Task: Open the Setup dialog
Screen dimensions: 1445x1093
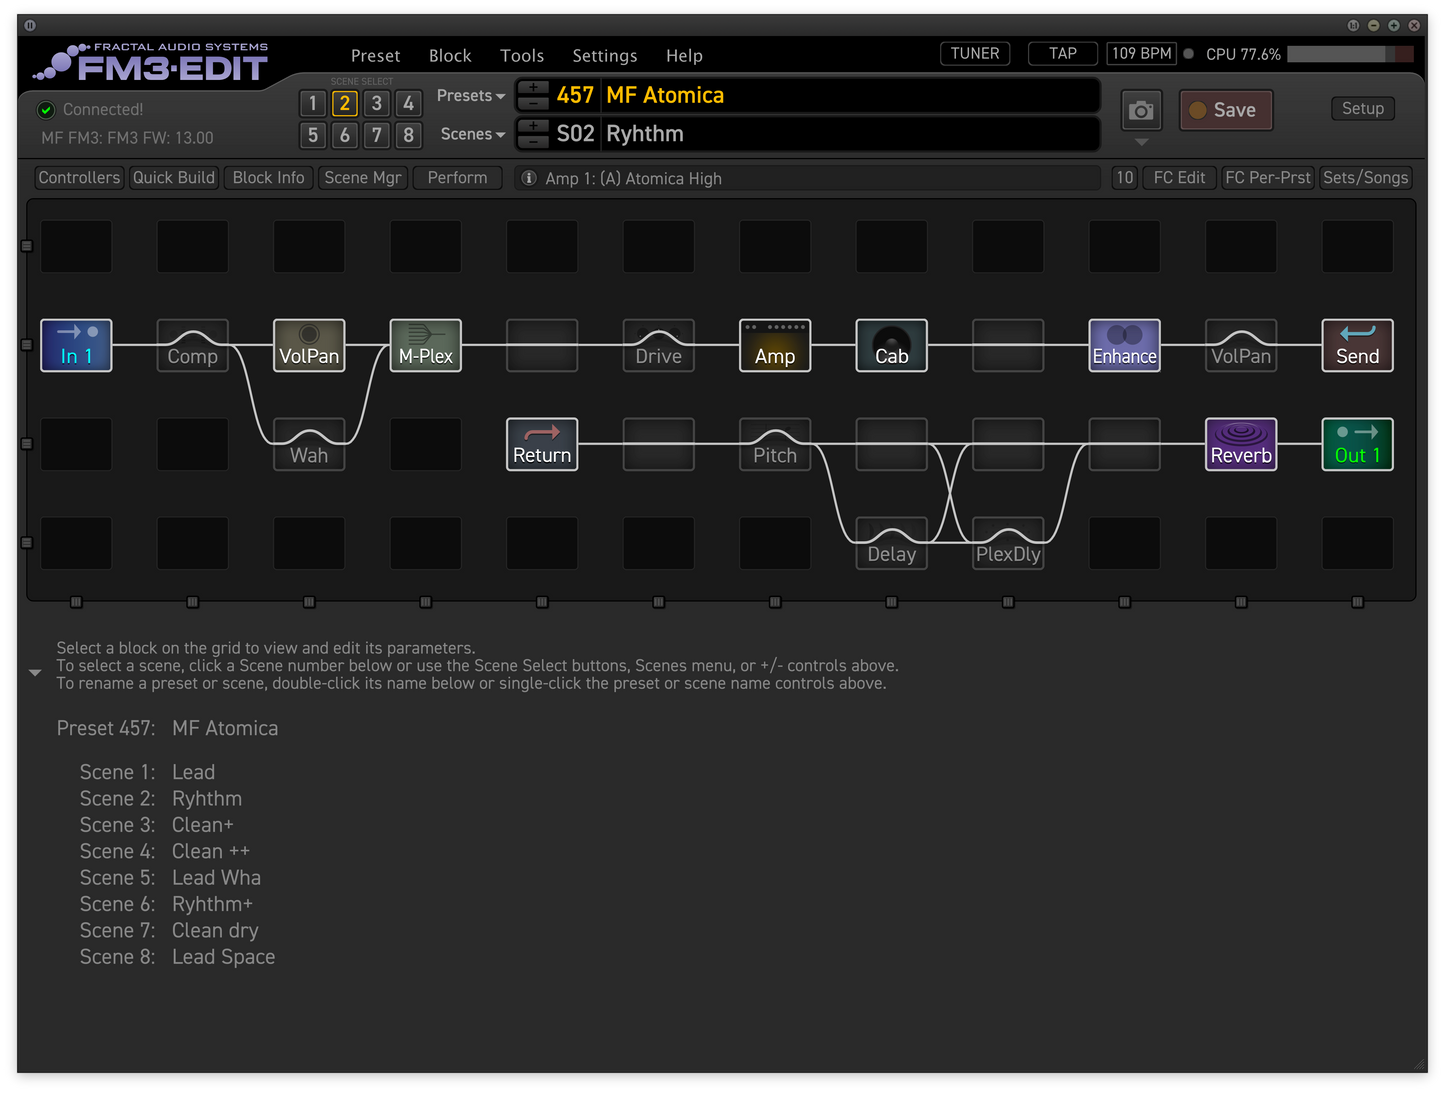Action: [x=1363, y=108]
